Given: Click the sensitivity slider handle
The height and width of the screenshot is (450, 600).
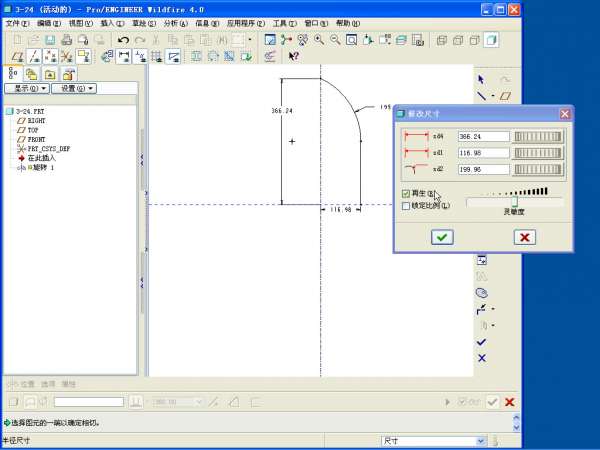Looking at the screenshot, I should tap(514, 202).
